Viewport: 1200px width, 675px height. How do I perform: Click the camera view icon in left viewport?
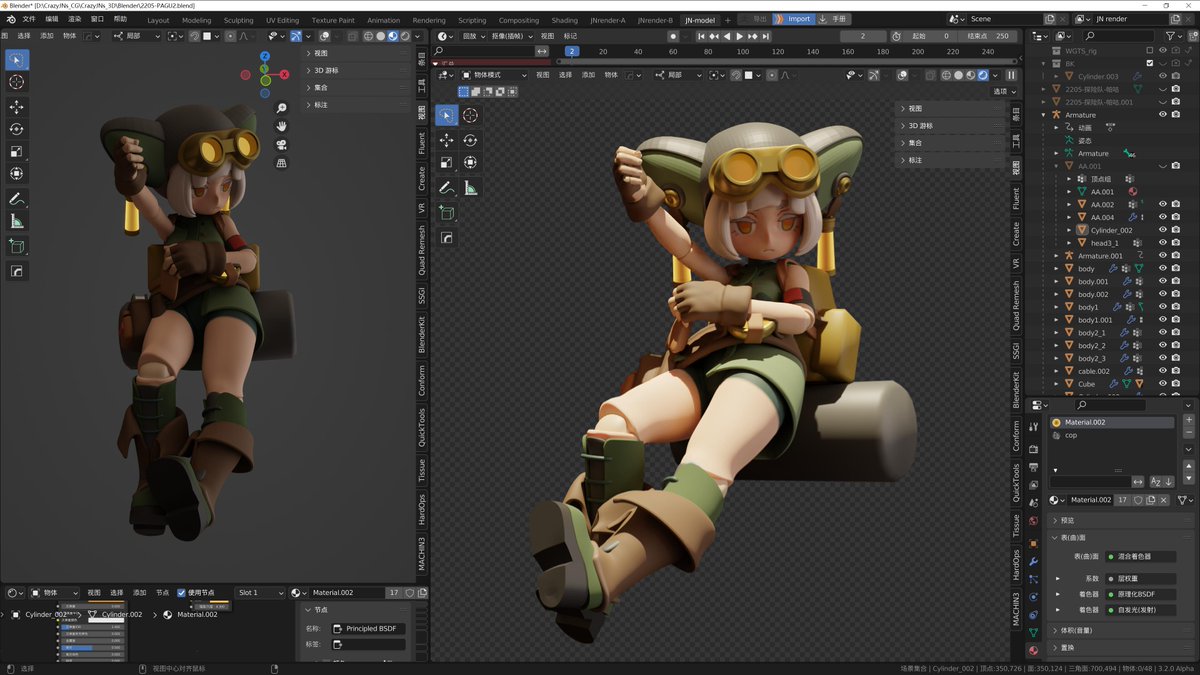(x=282, y=144)
